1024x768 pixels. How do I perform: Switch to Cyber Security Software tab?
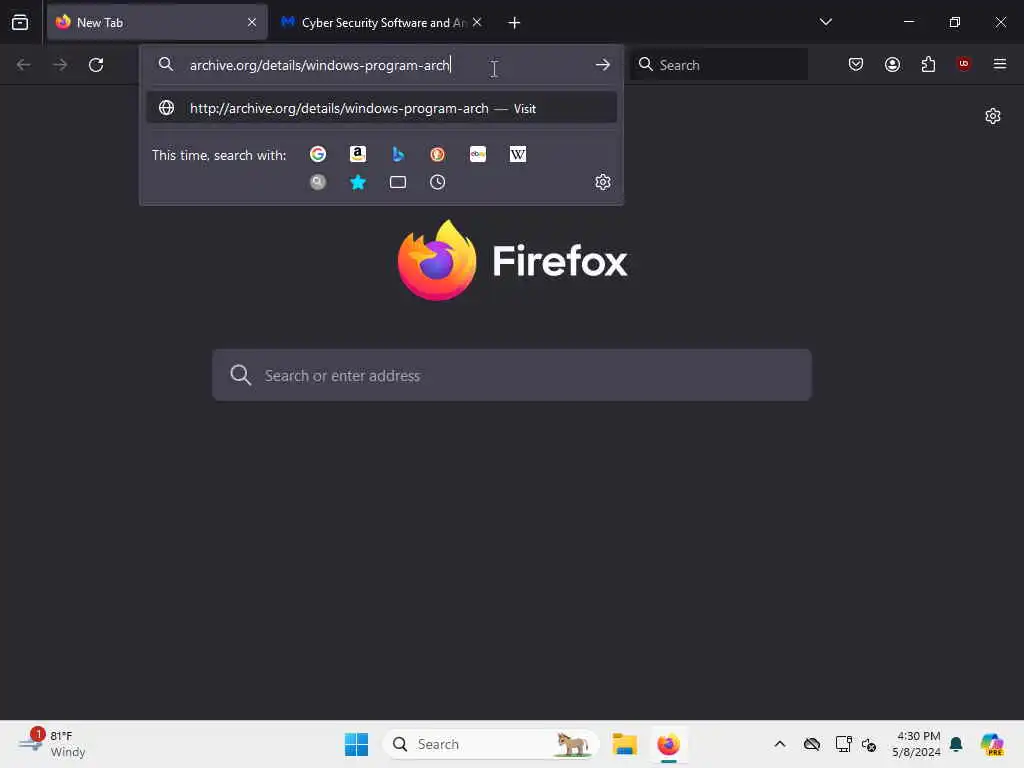pos(382,22)
